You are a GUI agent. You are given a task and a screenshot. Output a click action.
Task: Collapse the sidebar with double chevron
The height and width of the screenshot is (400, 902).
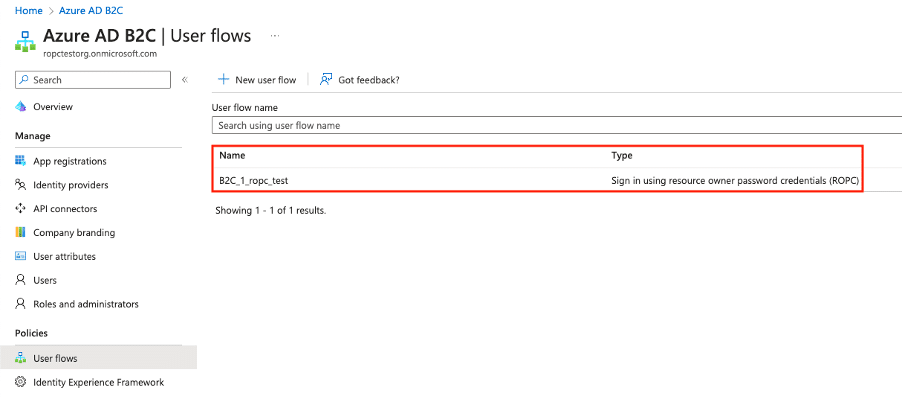[185, 80]
